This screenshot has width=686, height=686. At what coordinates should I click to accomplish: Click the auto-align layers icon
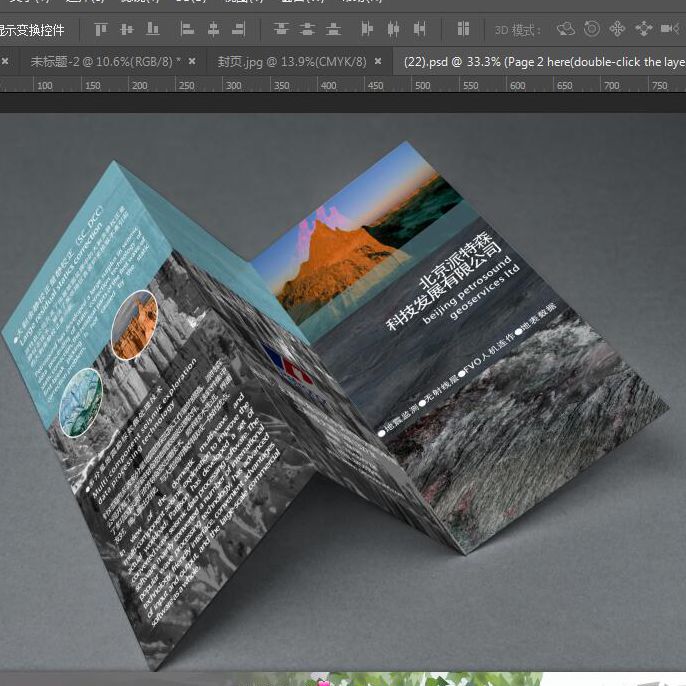[463, 29]
